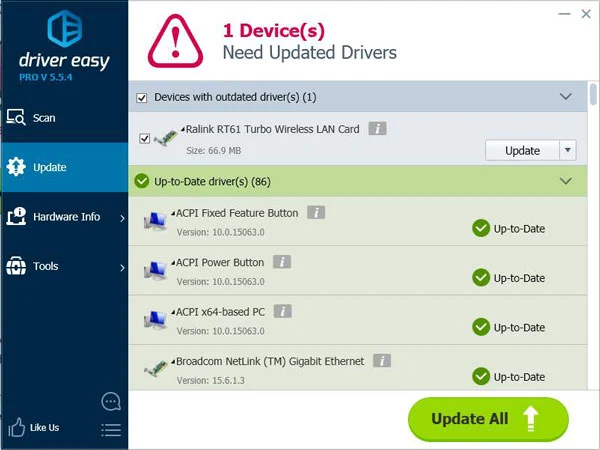
Task: Click the ACPI x64-based PC name
Action: [220, 311]
